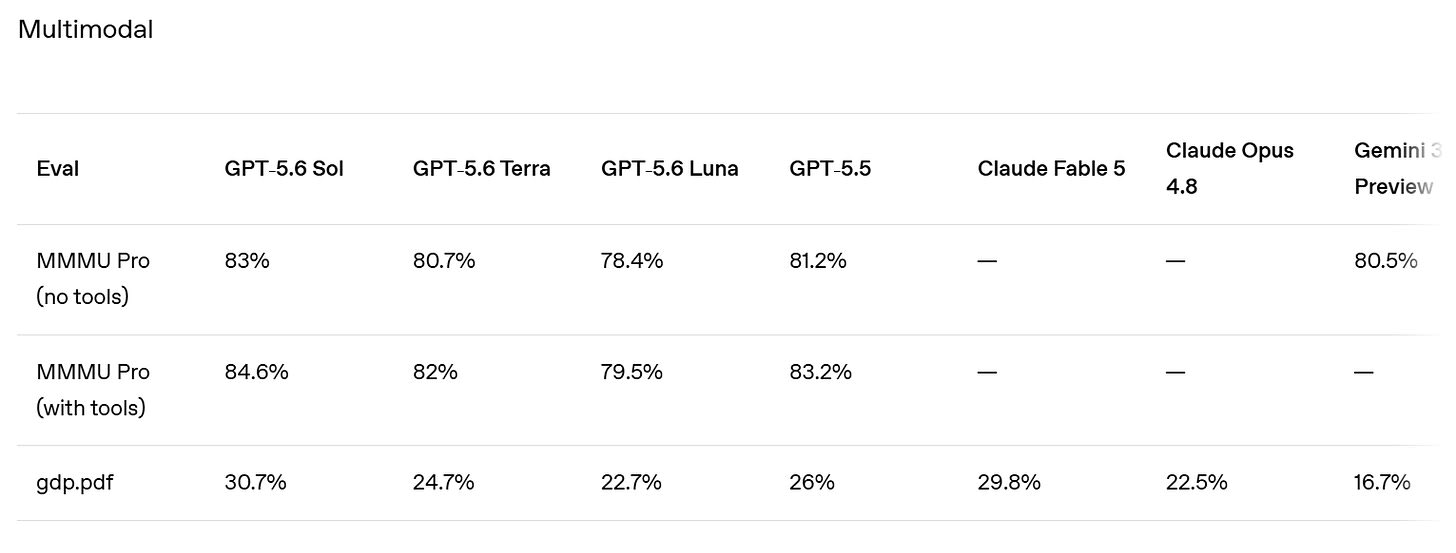The image size is (1456, 553).
Task: Click the GPT-5.6 Sol column header
Action: [x=284, y=169]
